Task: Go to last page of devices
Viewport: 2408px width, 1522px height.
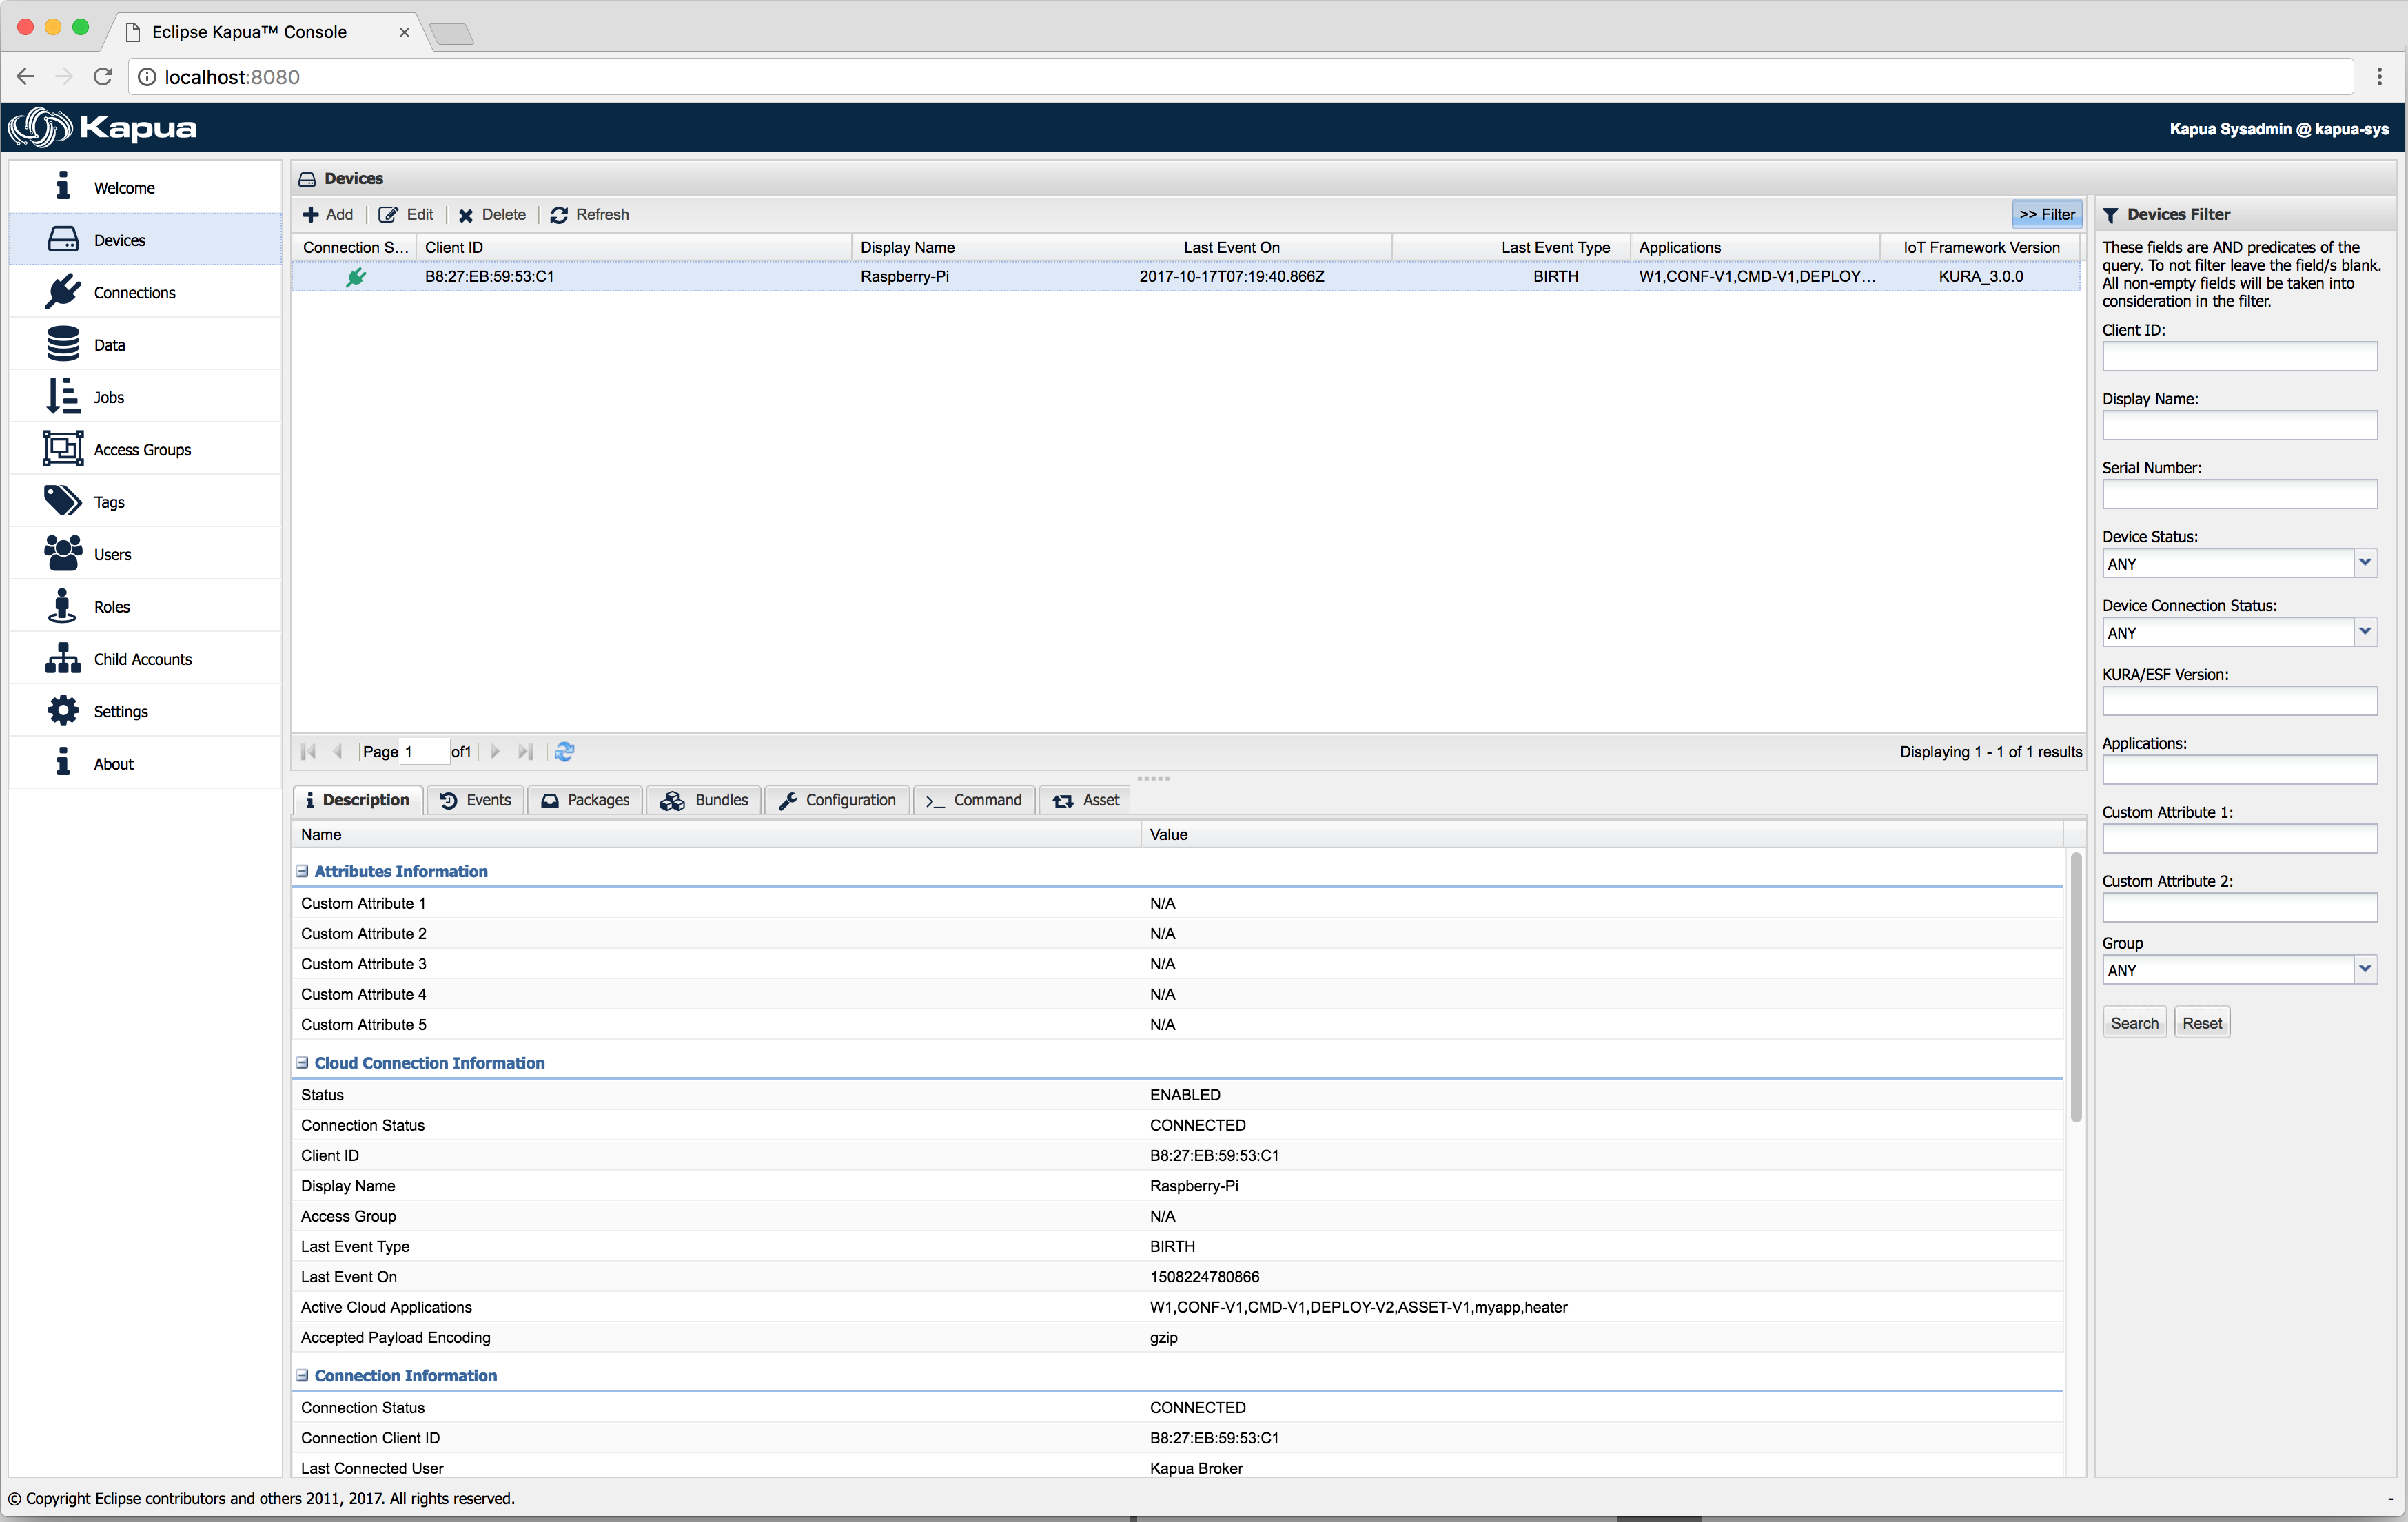Action: tap(525, 752)
